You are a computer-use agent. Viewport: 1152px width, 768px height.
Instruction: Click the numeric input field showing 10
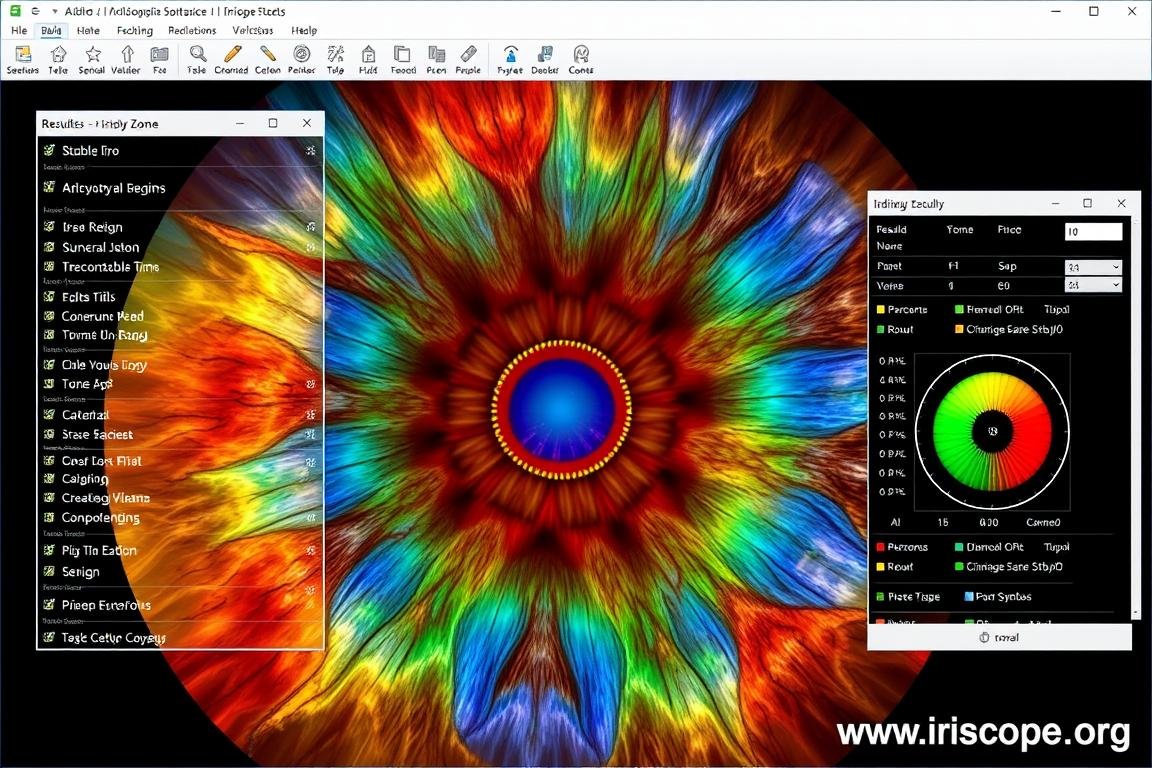[x=1093, y=231]
